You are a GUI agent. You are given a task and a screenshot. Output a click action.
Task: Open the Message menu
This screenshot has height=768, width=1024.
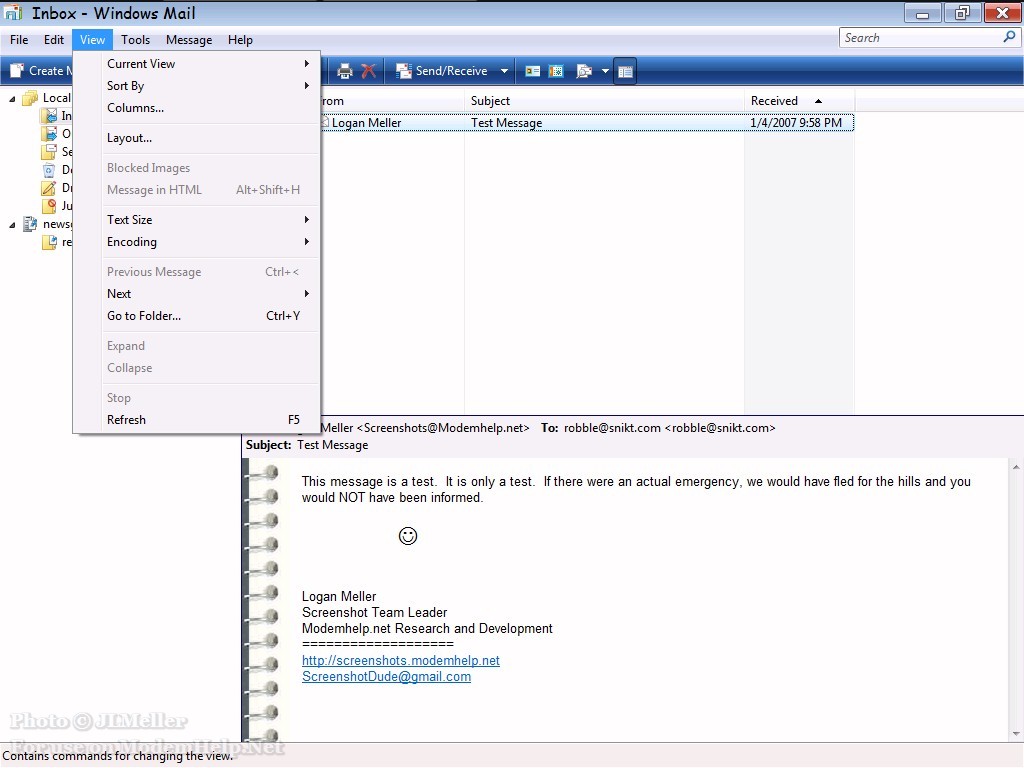point(189,40)
